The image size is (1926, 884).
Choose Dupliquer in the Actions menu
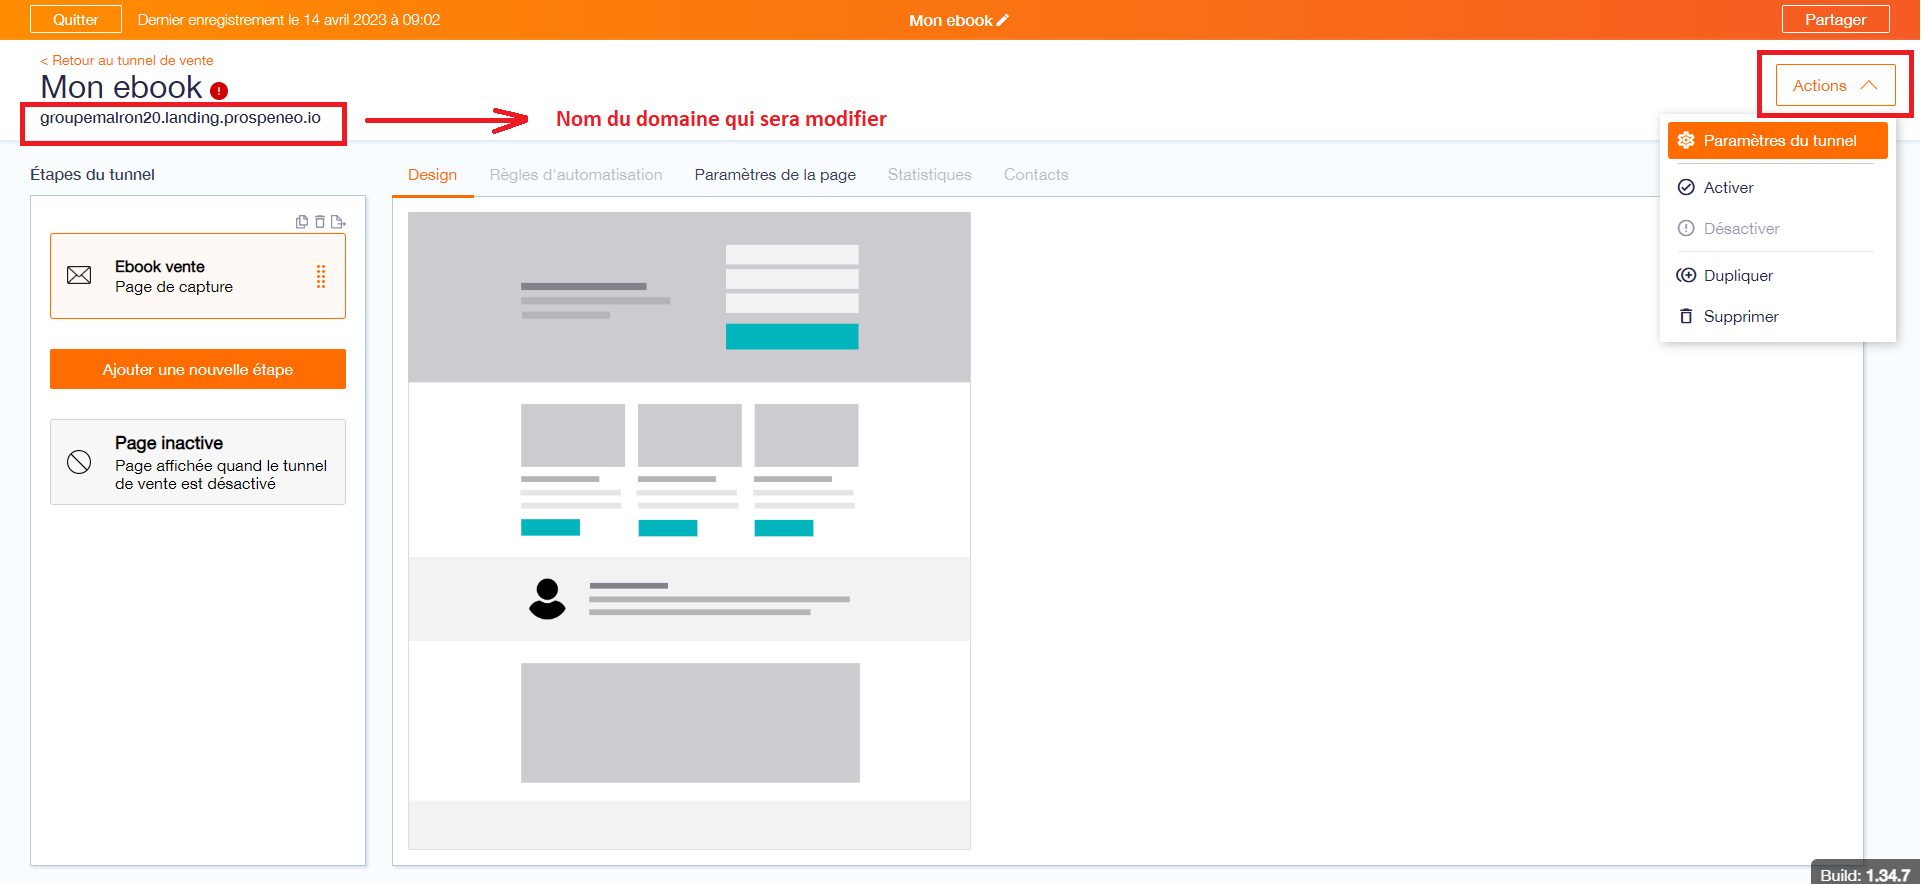[x=1778, y=275]
